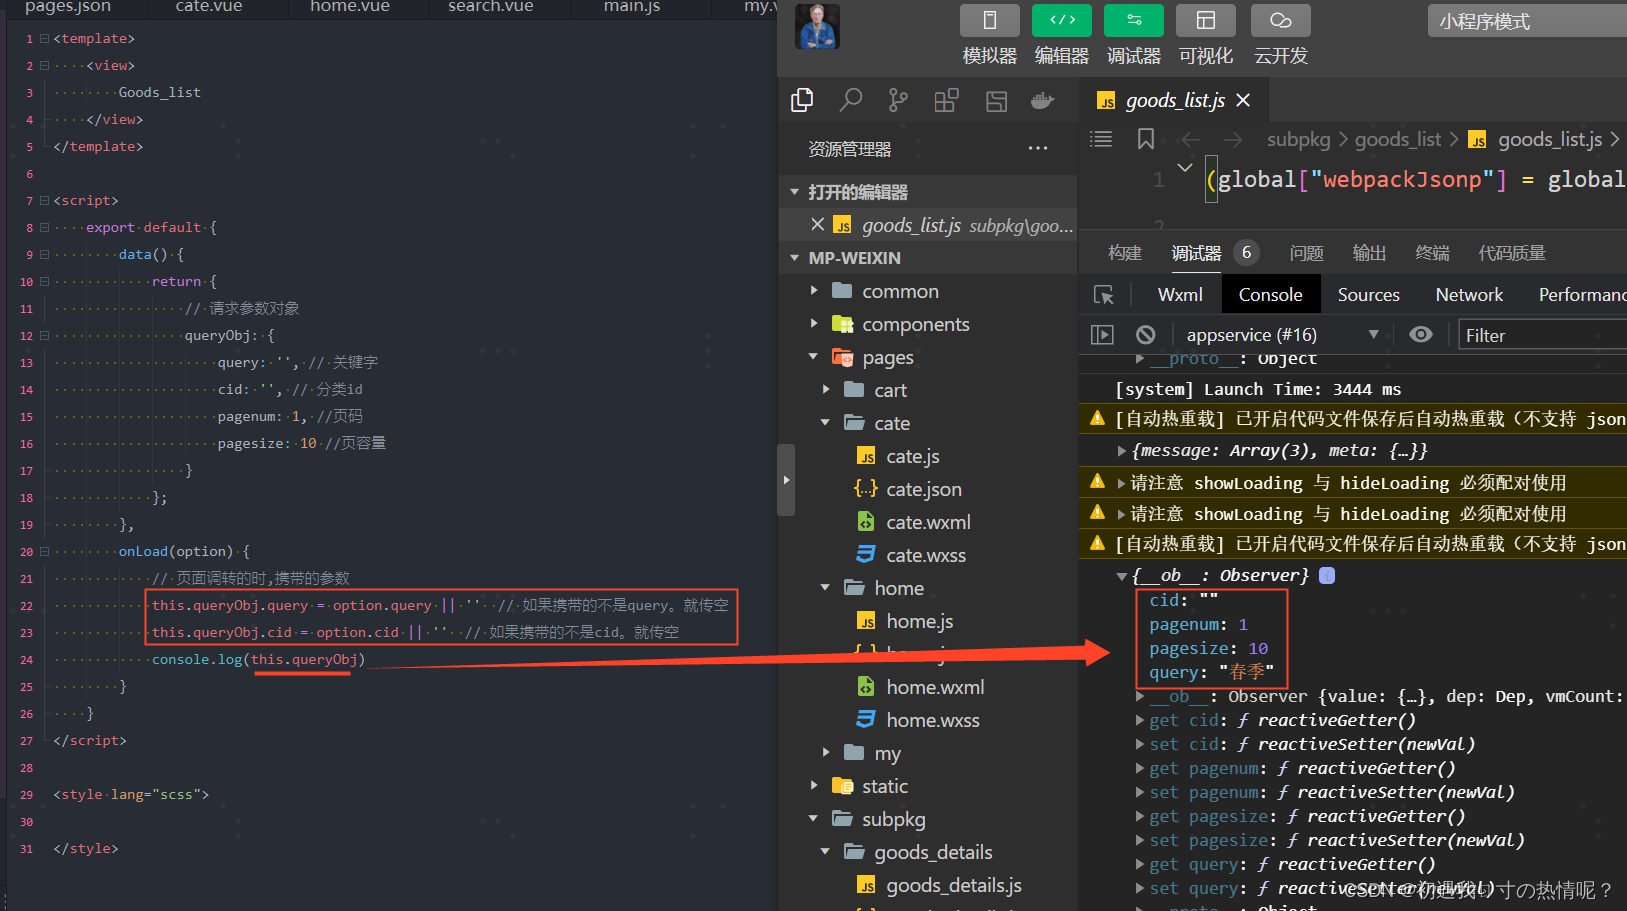The width and height of the screenshot is (1627, 911).
Task: Open the source control branch icon
Action: point(898,100)
